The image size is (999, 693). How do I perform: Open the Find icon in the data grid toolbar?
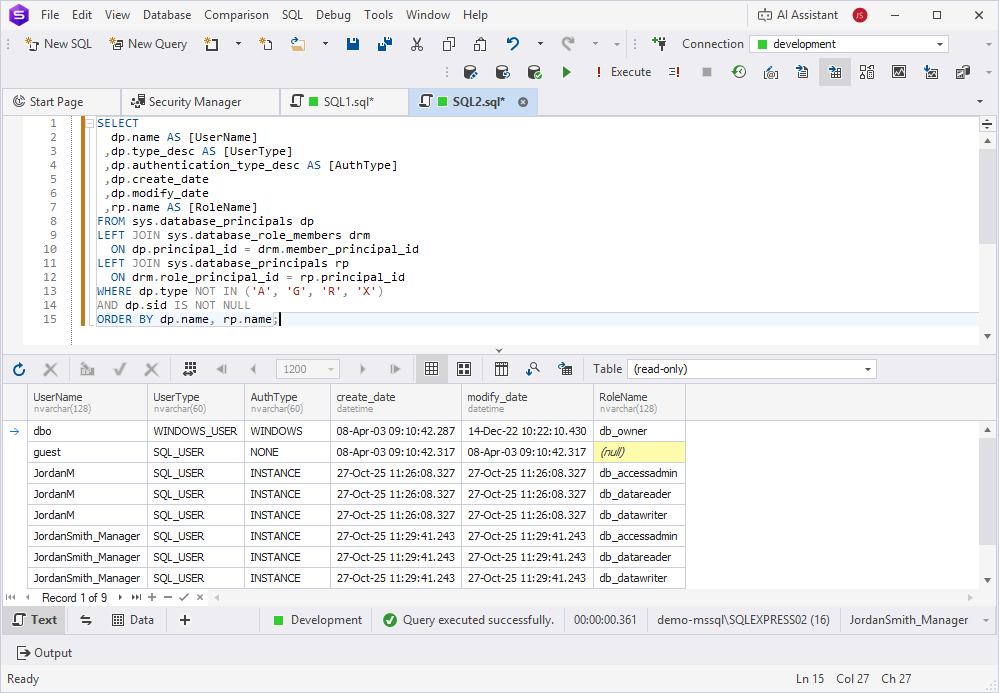533,369
